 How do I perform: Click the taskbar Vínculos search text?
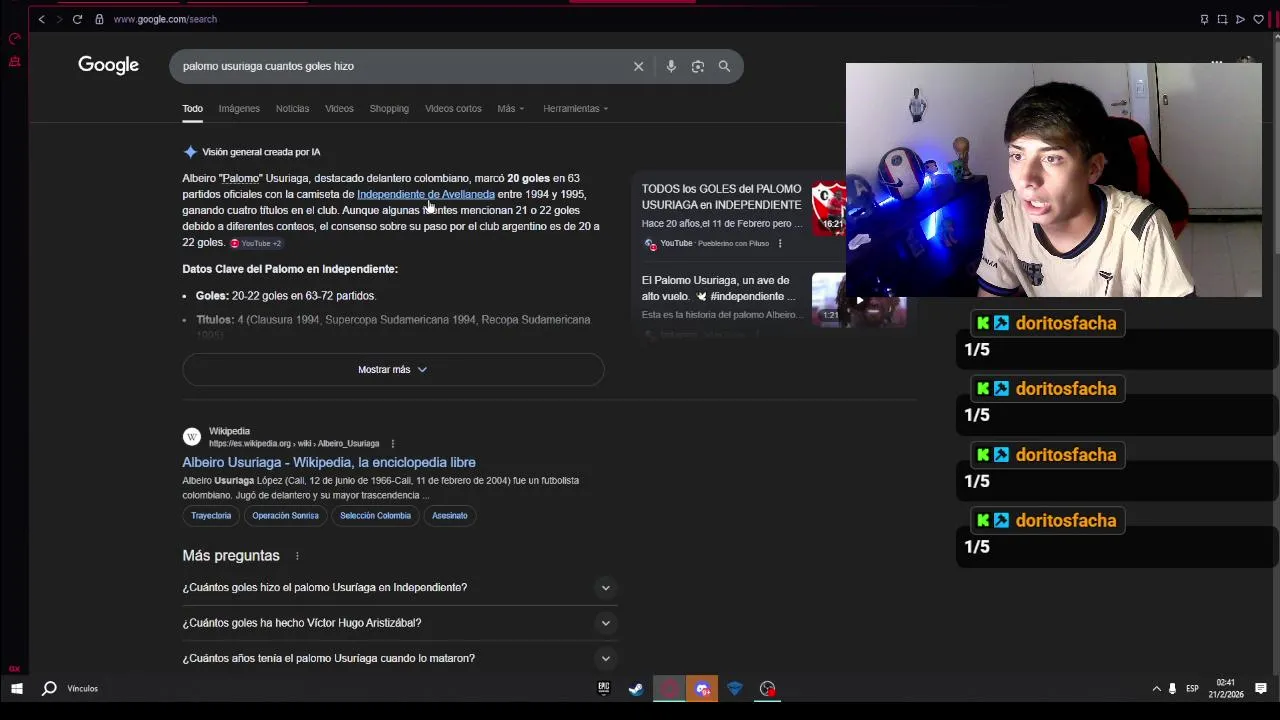click(x=82, y=688)
